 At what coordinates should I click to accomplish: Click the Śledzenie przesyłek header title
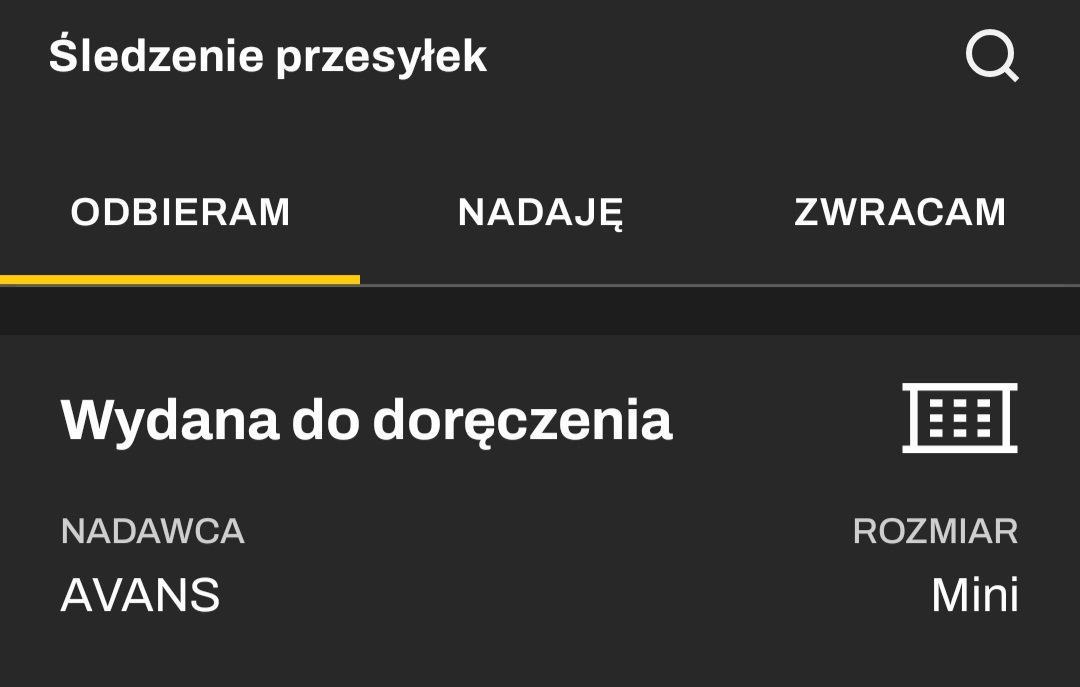click(x=267, y=56)
